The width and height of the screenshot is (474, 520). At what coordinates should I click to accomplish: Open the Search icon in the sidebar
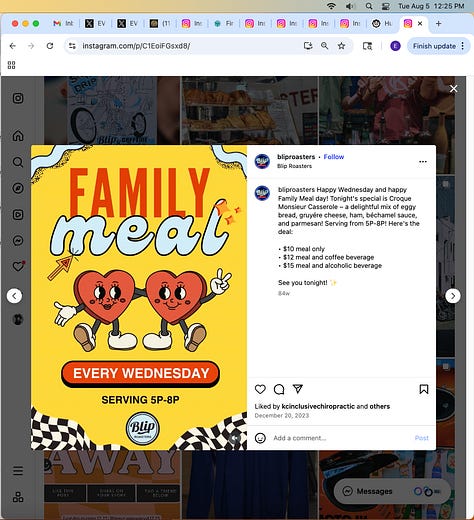click(18, 162)
